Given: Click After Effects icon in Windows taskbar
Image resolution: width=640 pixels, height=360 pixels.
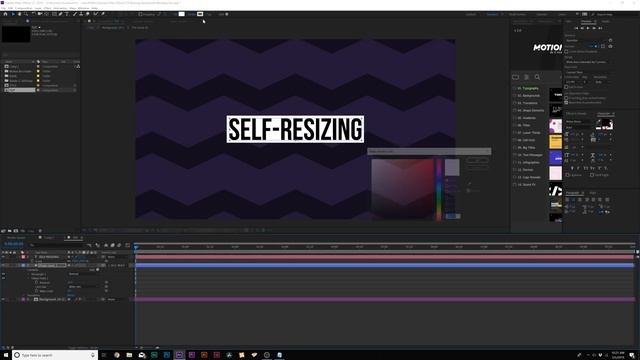Looking at the screenshot, I should 179,355.
